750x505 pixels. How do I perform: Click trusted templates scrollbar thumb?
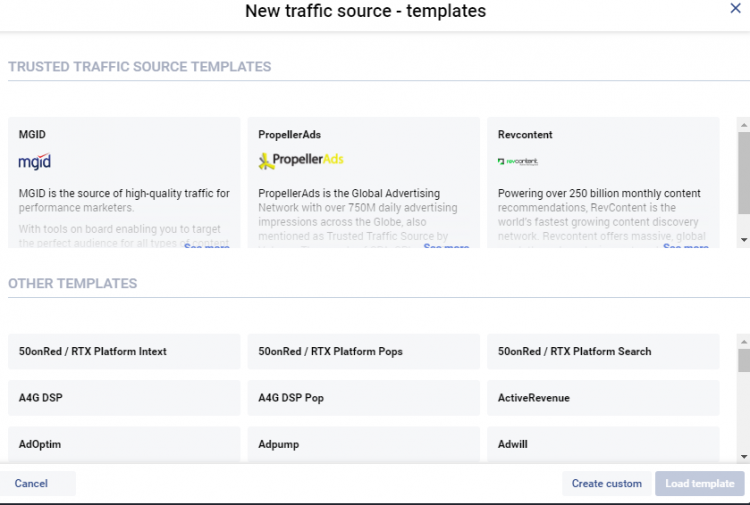[744, 173]
